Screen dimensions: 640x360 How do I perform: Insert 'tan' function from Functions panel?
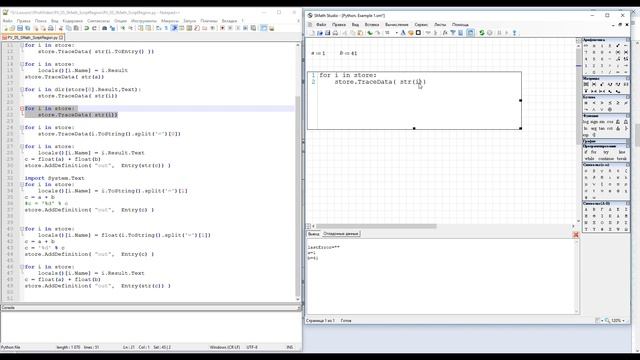pos(602,128)
